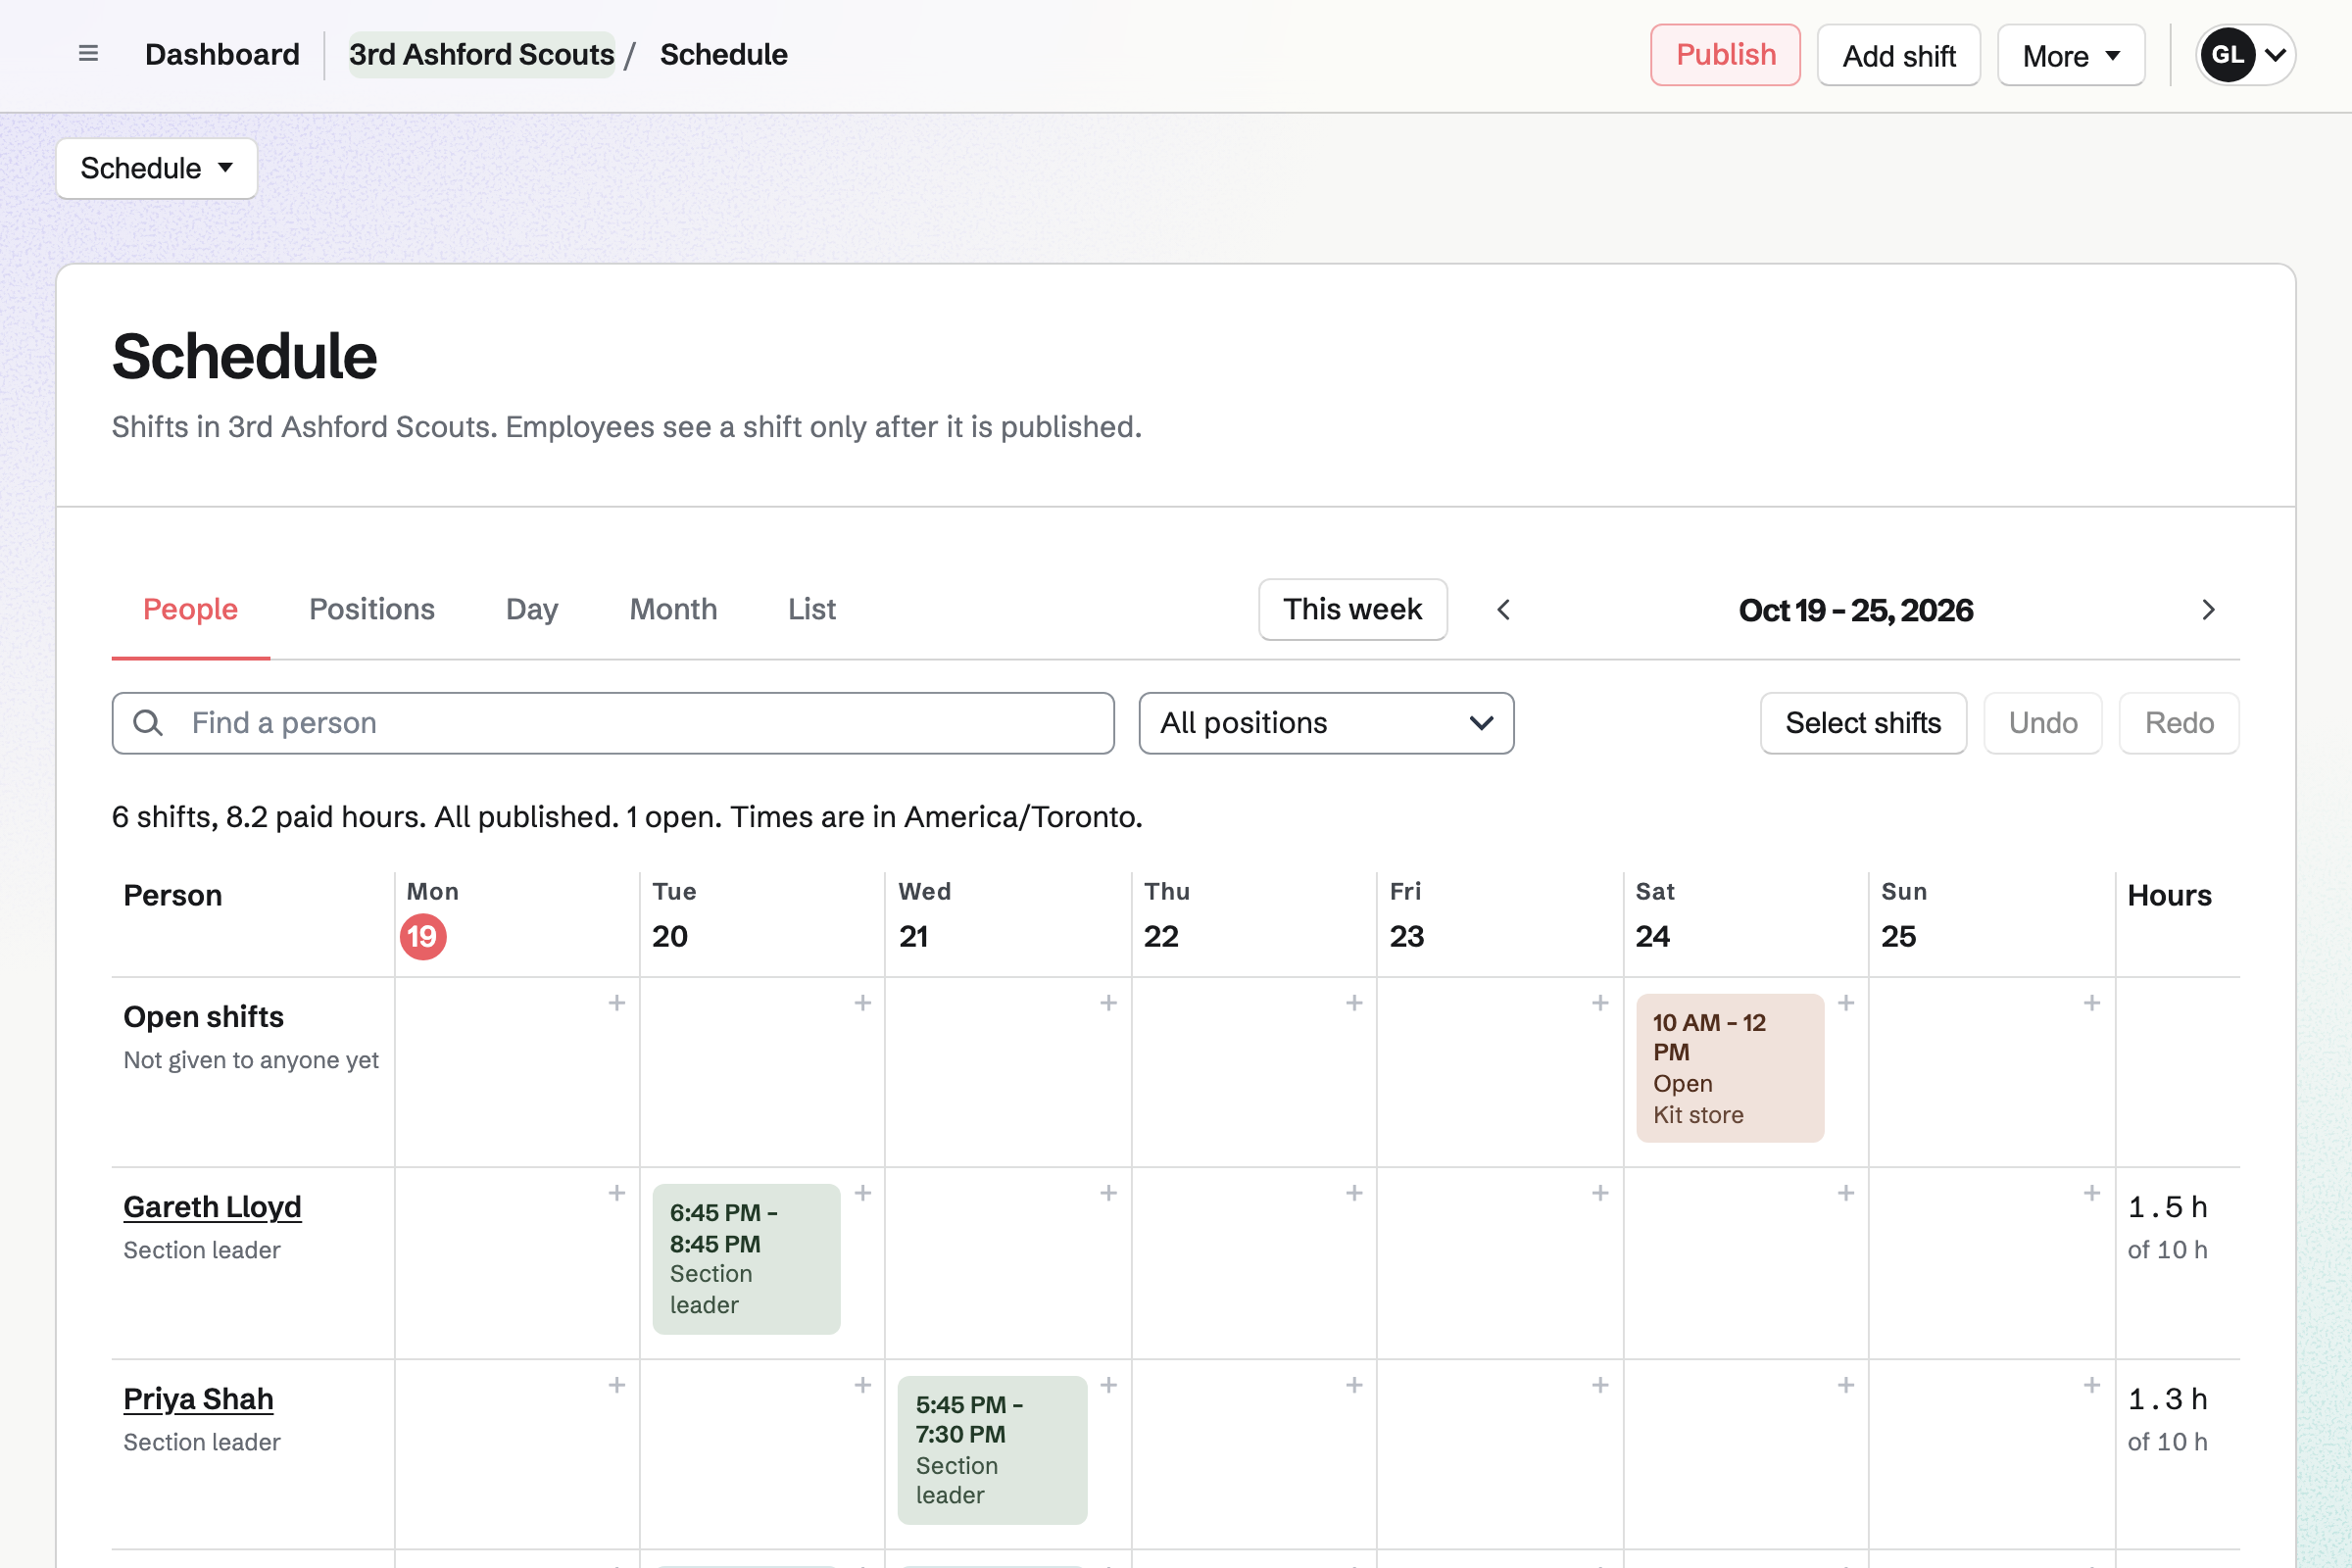Add Priya Shah shift on Tuesday
The width and height of the screenshot is (2352, 1568).
(x=863, y=1385)
